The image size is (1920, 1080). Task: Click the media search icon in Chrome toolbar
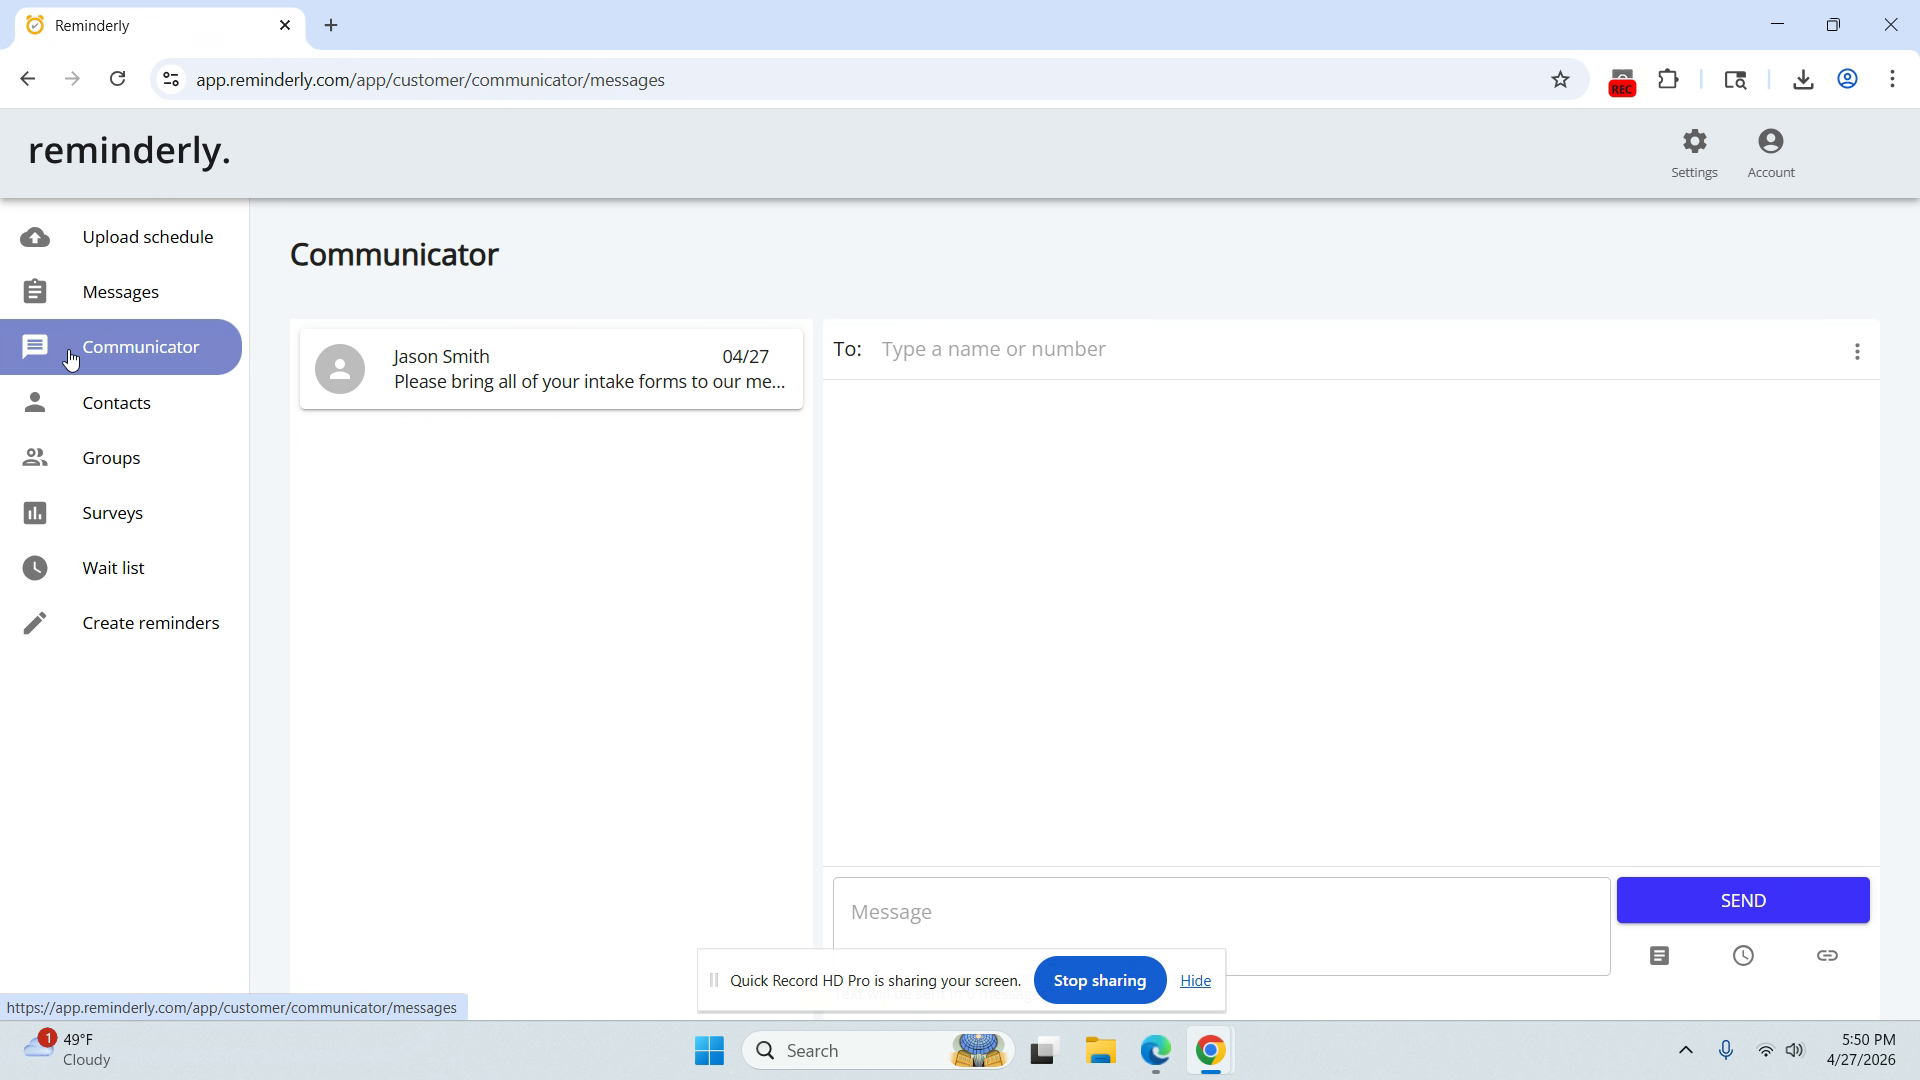(1735, 80)
